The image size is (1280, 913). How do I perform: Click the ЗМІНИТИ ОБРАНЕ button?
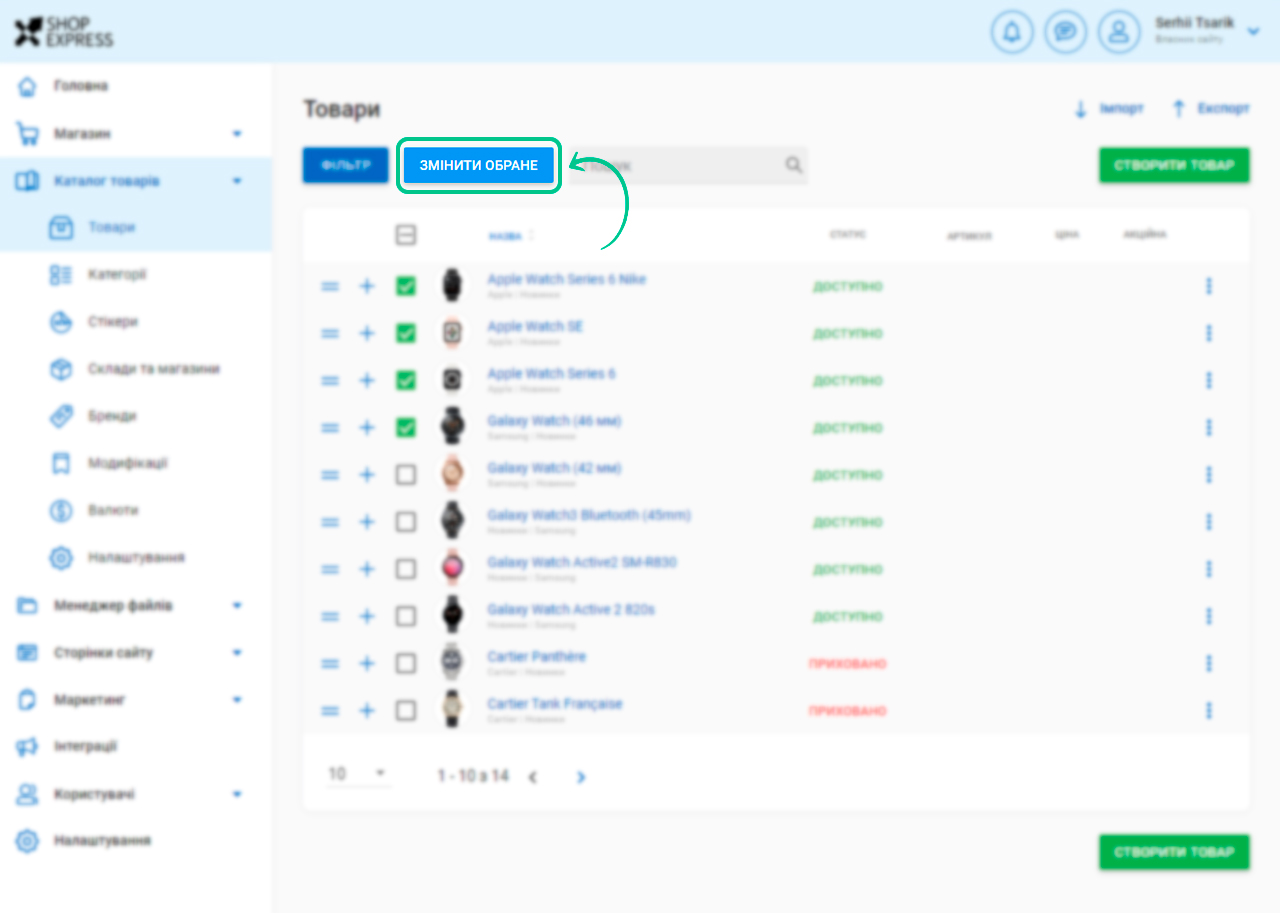tap(478, 165)
